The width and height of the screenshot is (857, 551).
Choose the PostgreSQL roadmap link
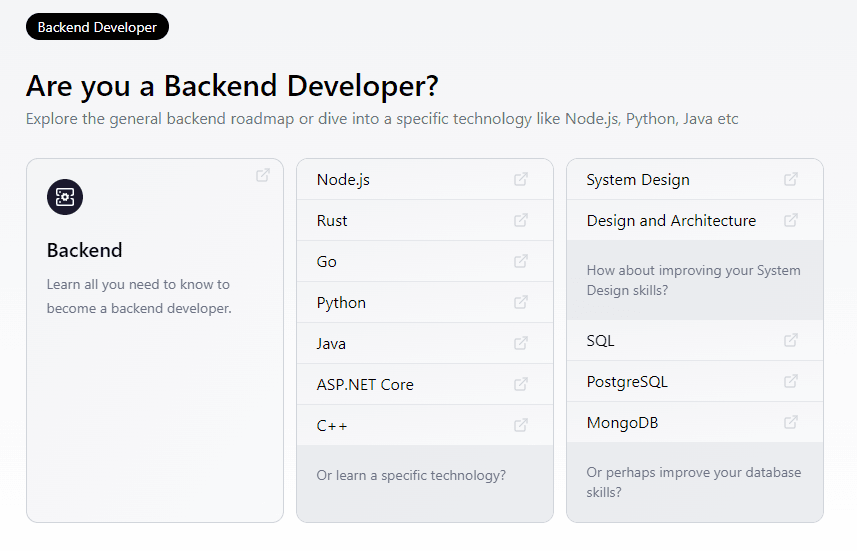coord(627,382)
